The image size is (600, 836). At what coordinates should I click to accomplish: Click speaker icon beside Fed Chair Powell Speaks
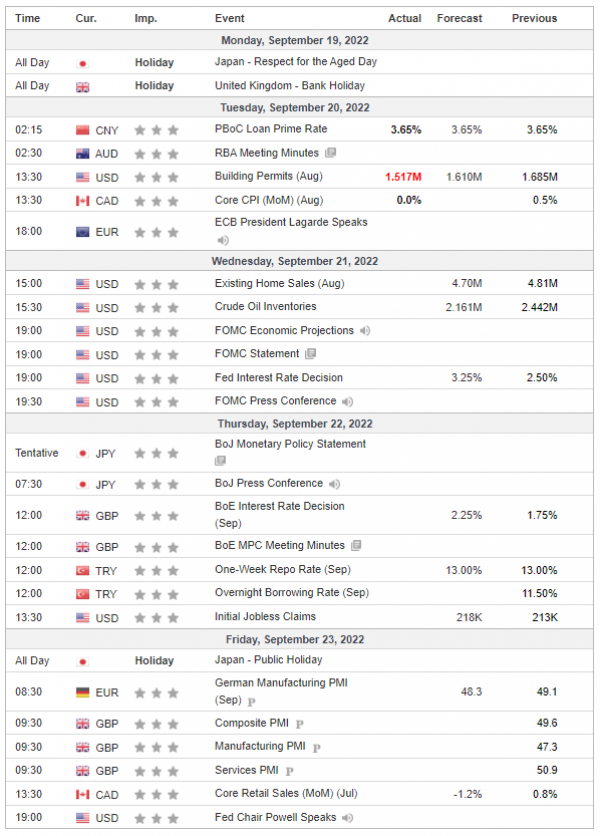348,818
